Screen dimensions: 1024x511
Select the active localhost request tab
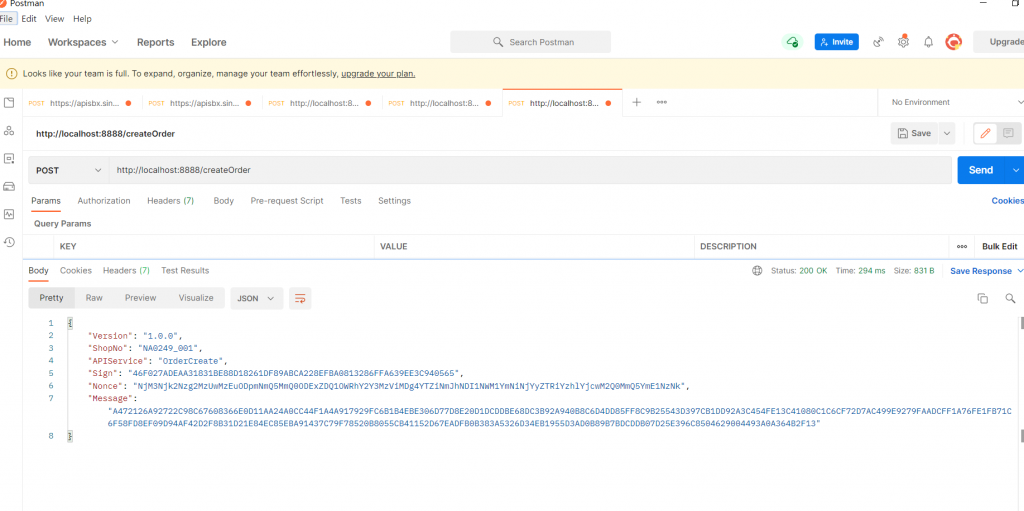coord(562,103)
